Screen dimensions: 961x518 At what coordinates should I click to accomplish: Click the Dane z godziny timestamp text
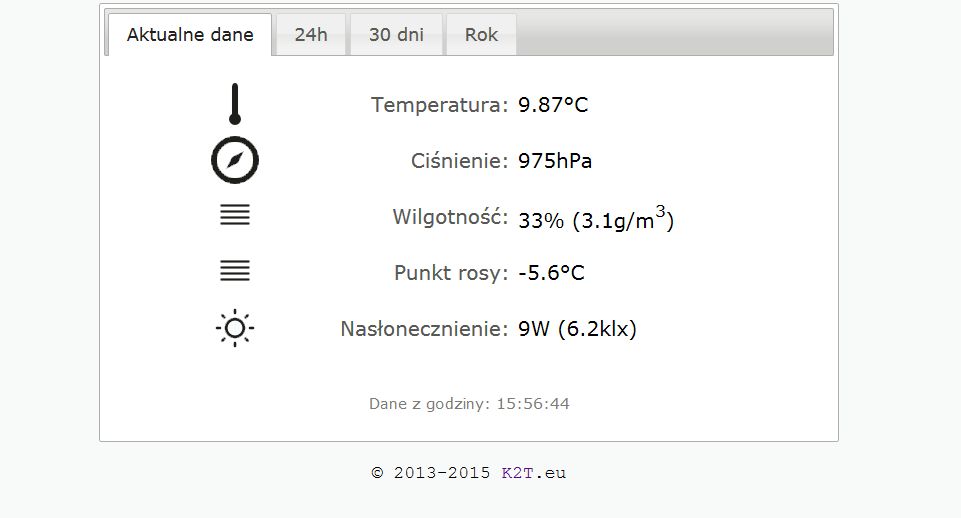pos(469,403)
